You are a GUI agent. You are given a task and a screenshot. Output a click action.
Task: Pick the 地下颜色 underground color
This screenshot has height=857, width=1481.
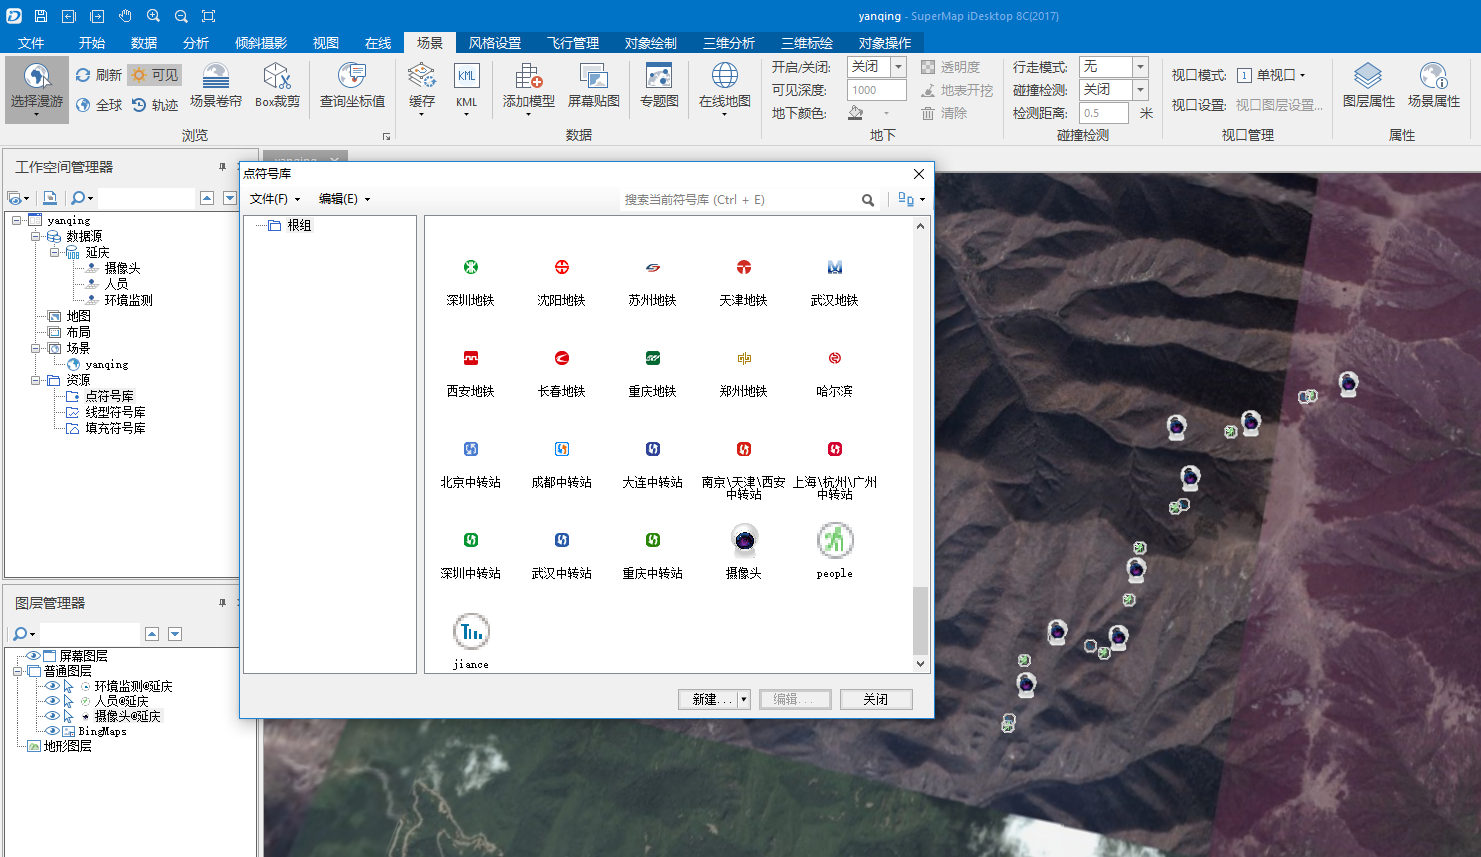pyautogui.click(x=856, y=113)
